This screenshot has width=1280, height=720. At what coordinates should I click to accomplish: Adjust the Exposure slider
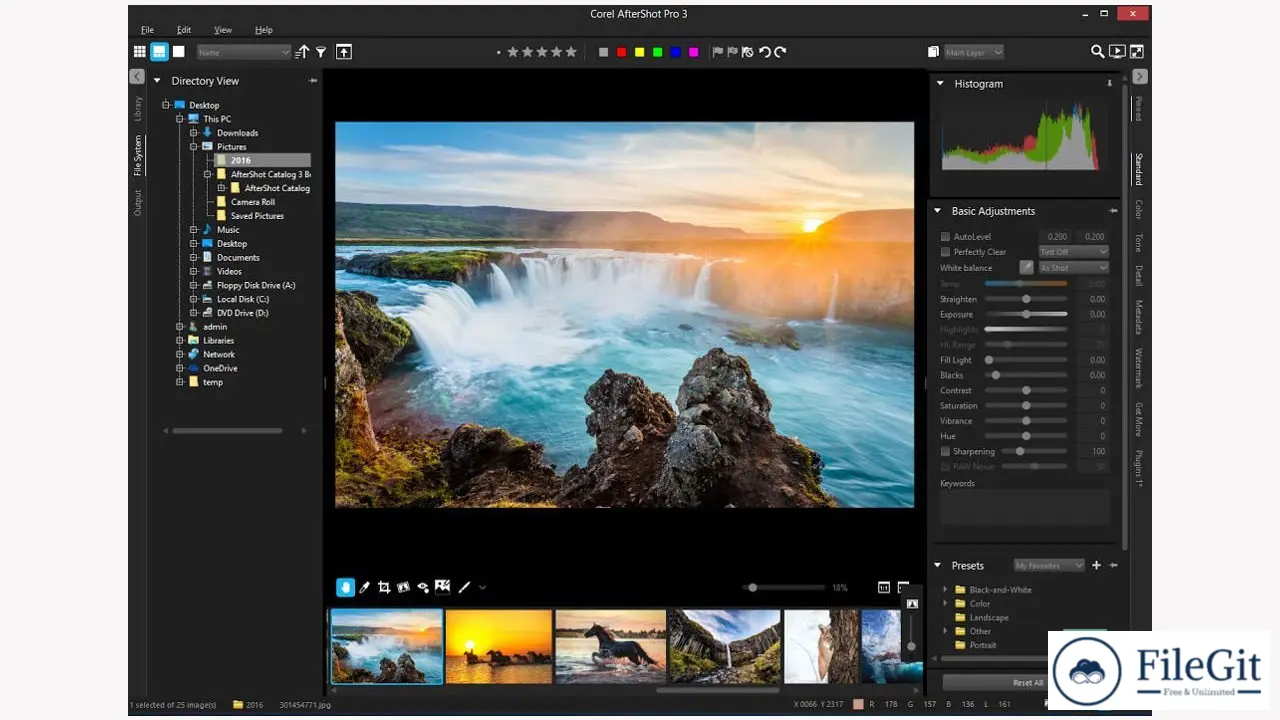click(1026, 314)
